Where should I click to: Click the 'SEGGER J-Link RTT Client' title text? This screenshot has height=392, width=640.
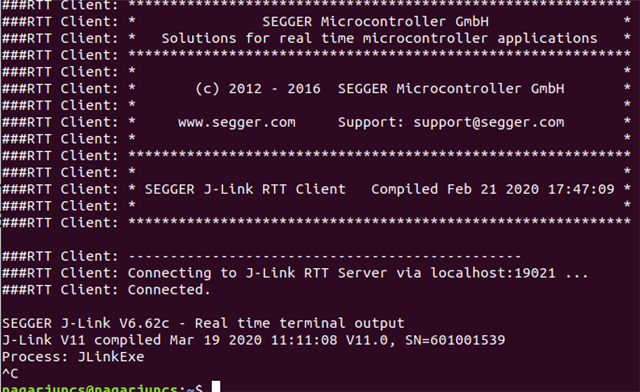245,189
